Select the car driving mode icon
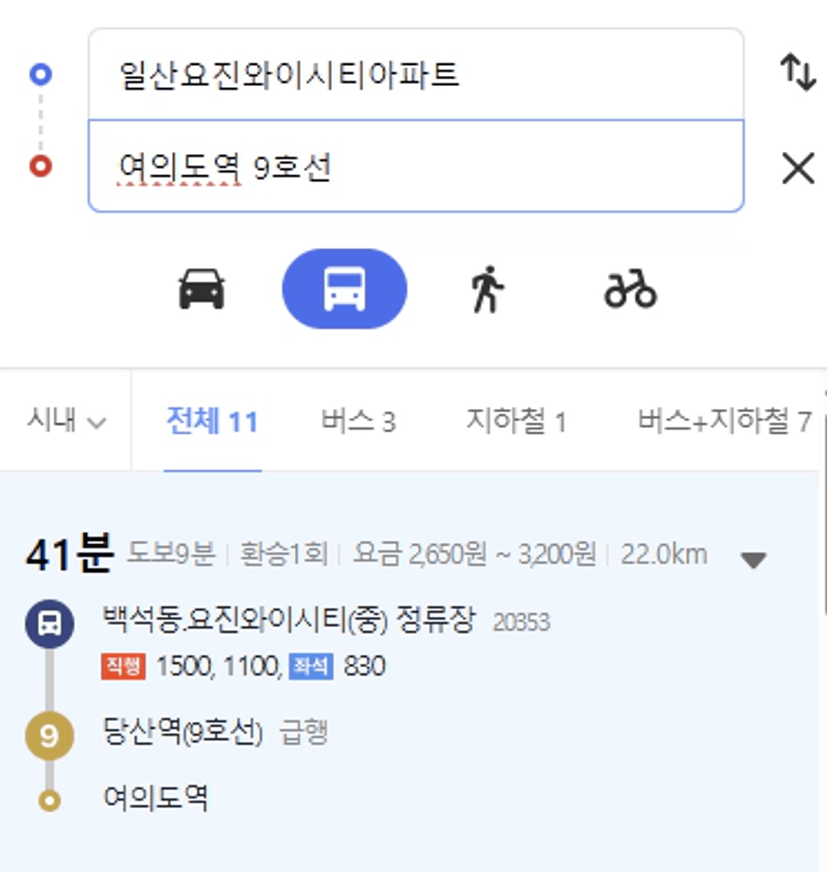Viewport: 827px width, 872px height. [201, 289]
